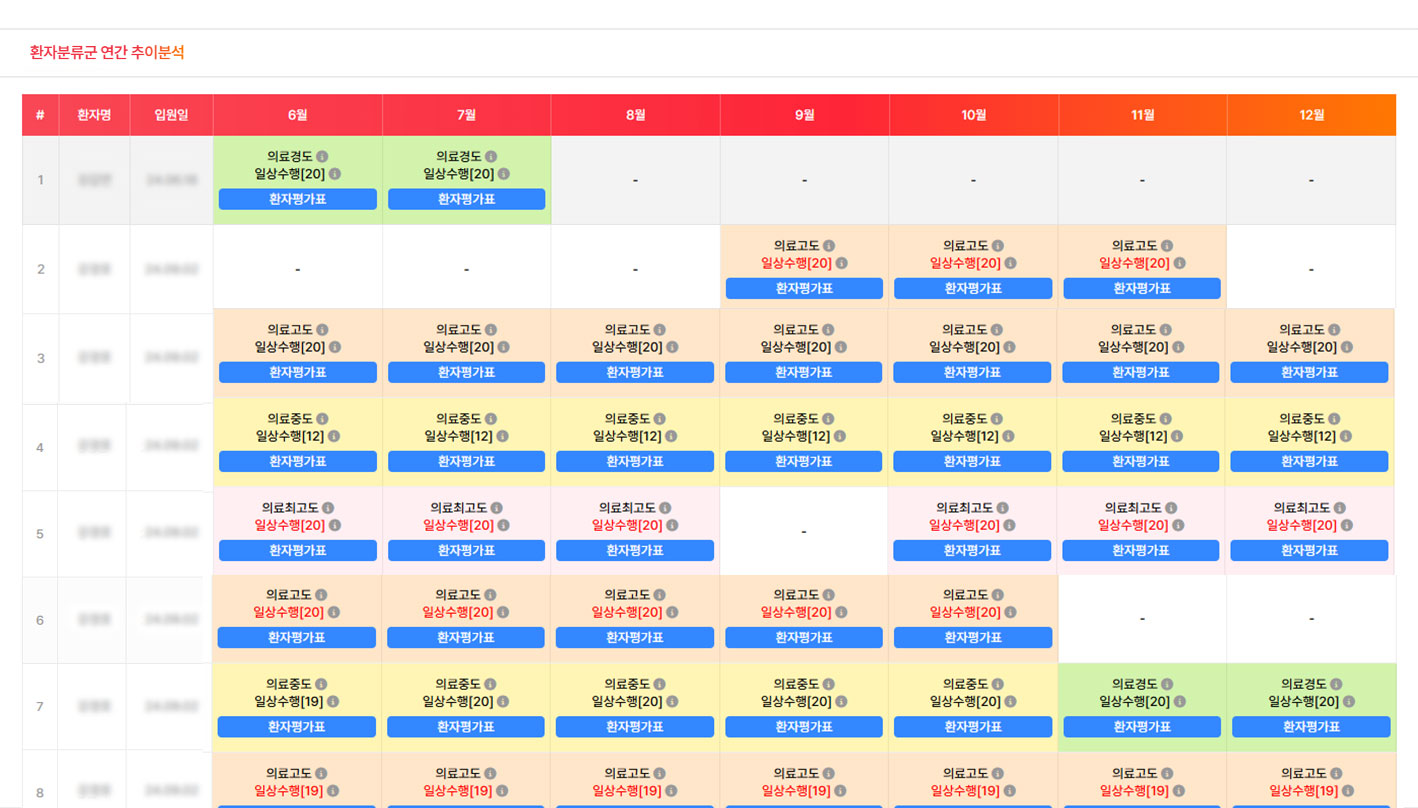The image size is (1418, 808).
Task: Click info icon beside 의료최고도 in patient 5's 6월 cell
Action: [328, 508]
